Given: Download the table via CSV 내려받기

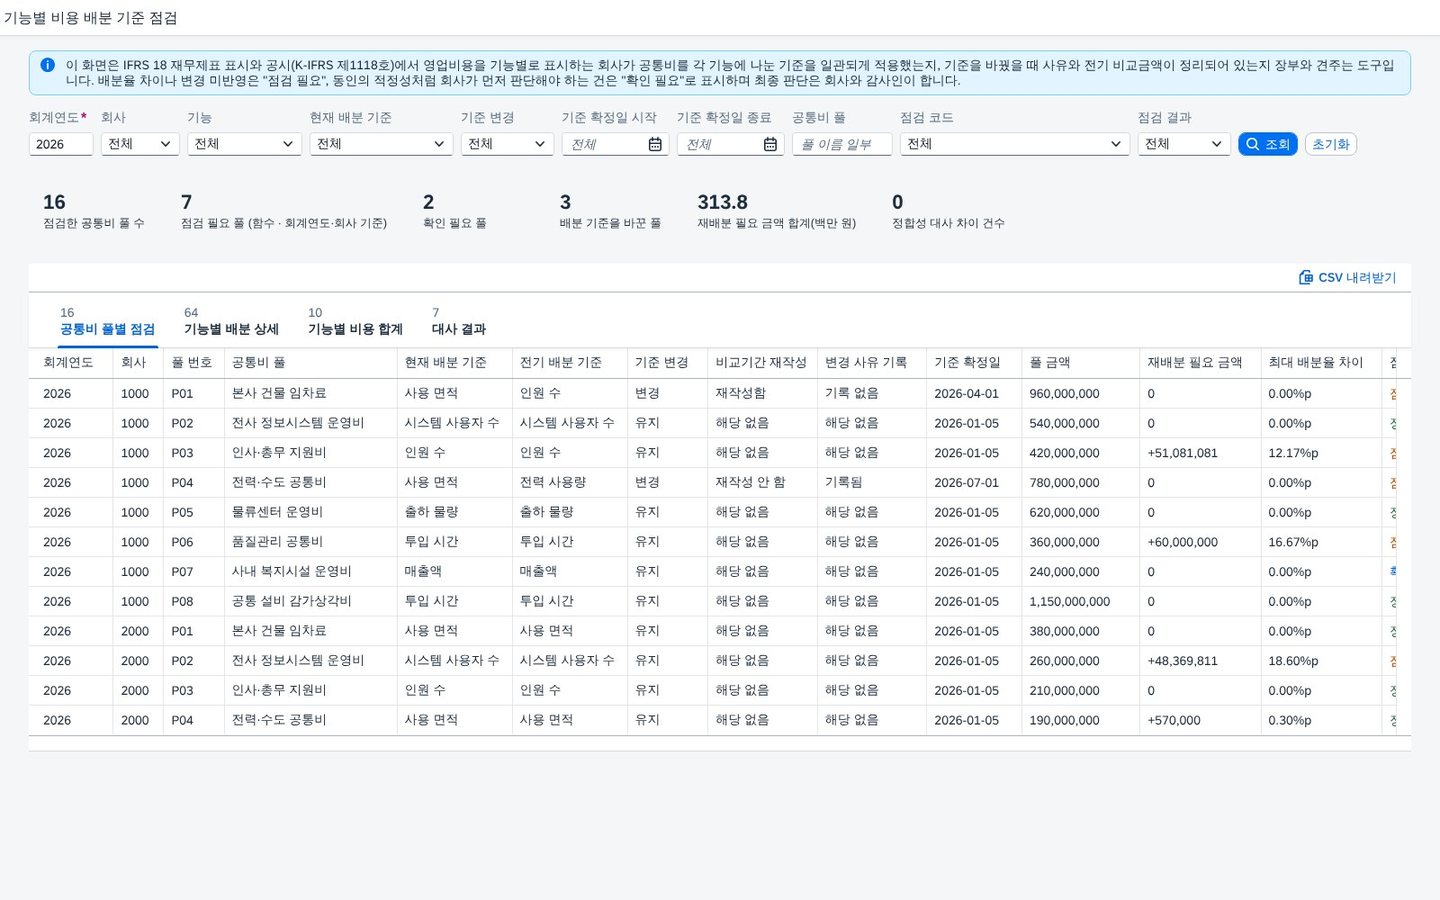Looking at the screenshot, I should (1347, 277).
